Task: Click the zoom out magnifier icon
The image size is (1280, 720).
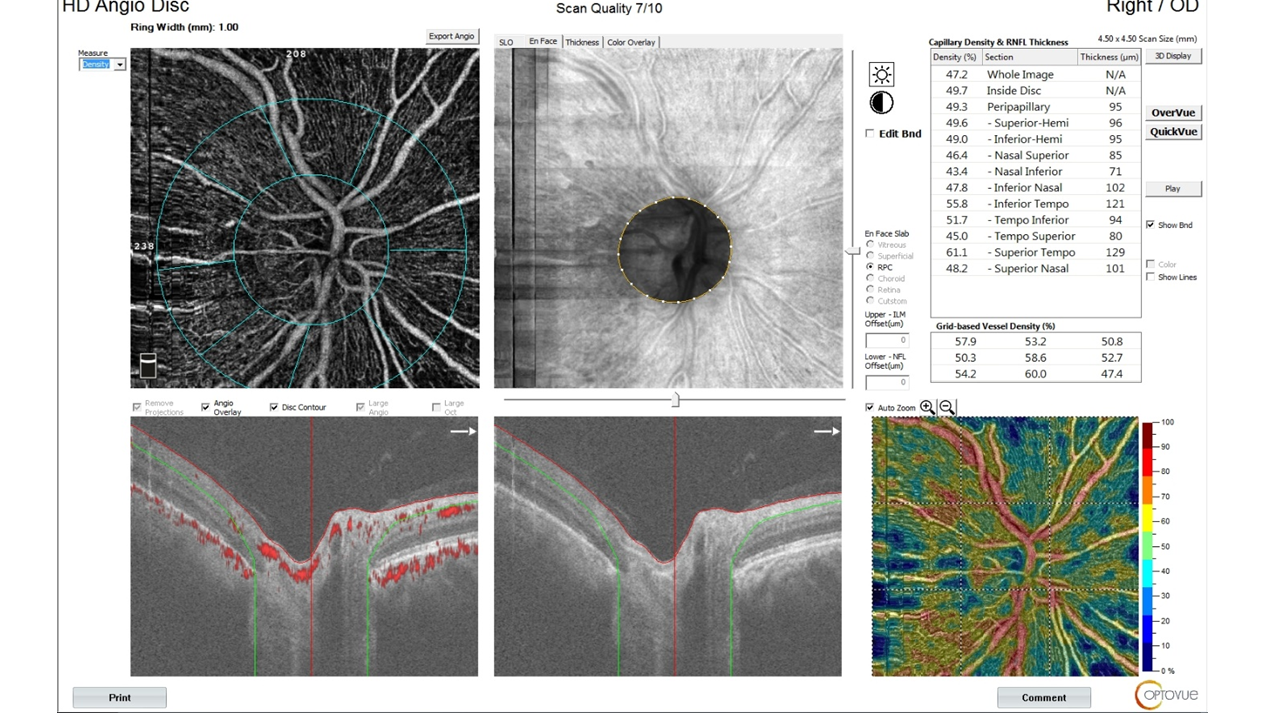Action: click(x=946, y=407)
